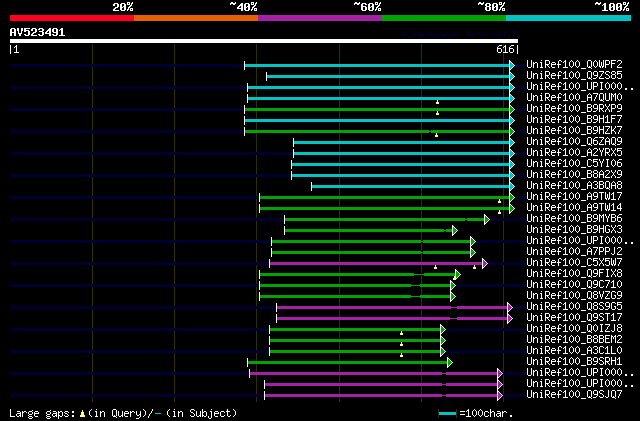
Task: Click the arrowhead ending the B9MYB6 alignment
Action: tap(487, 220)
